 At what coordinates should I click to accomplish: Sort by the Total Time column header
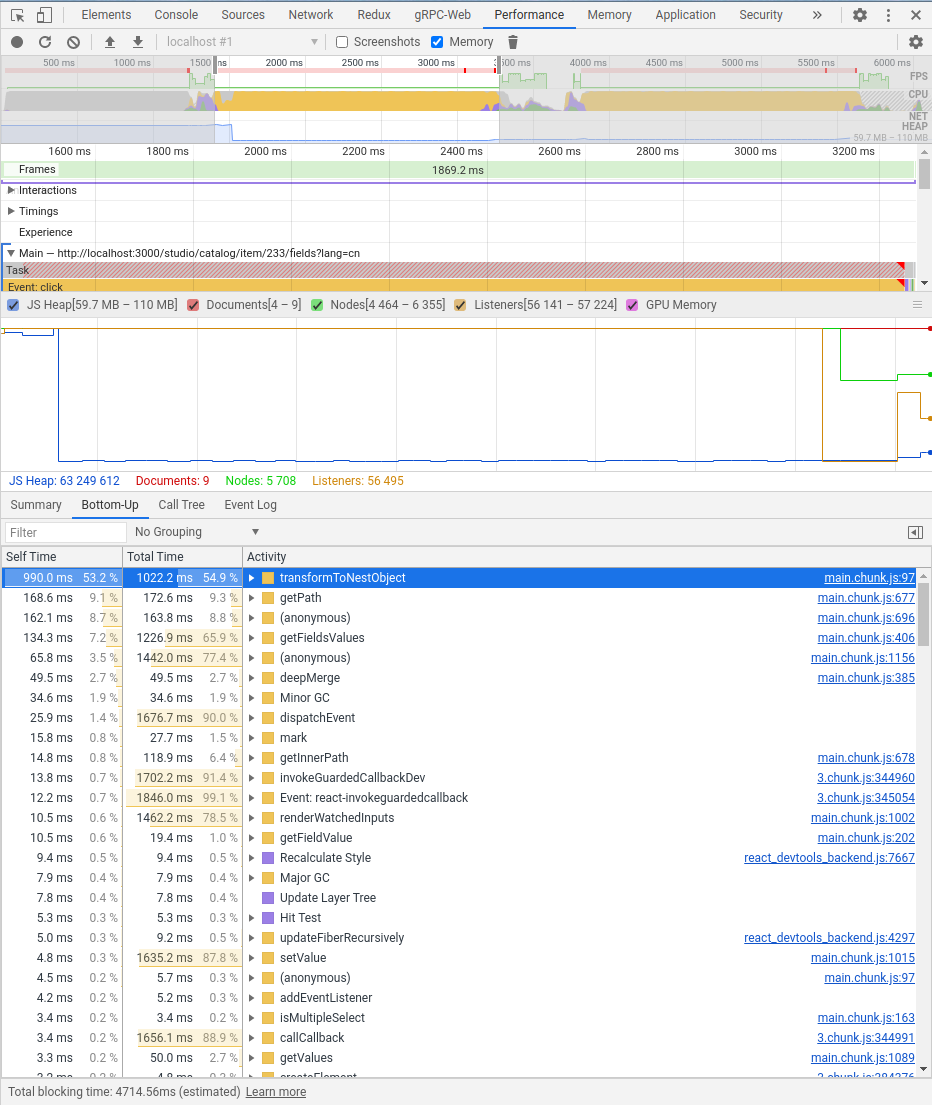click(182, 557)
